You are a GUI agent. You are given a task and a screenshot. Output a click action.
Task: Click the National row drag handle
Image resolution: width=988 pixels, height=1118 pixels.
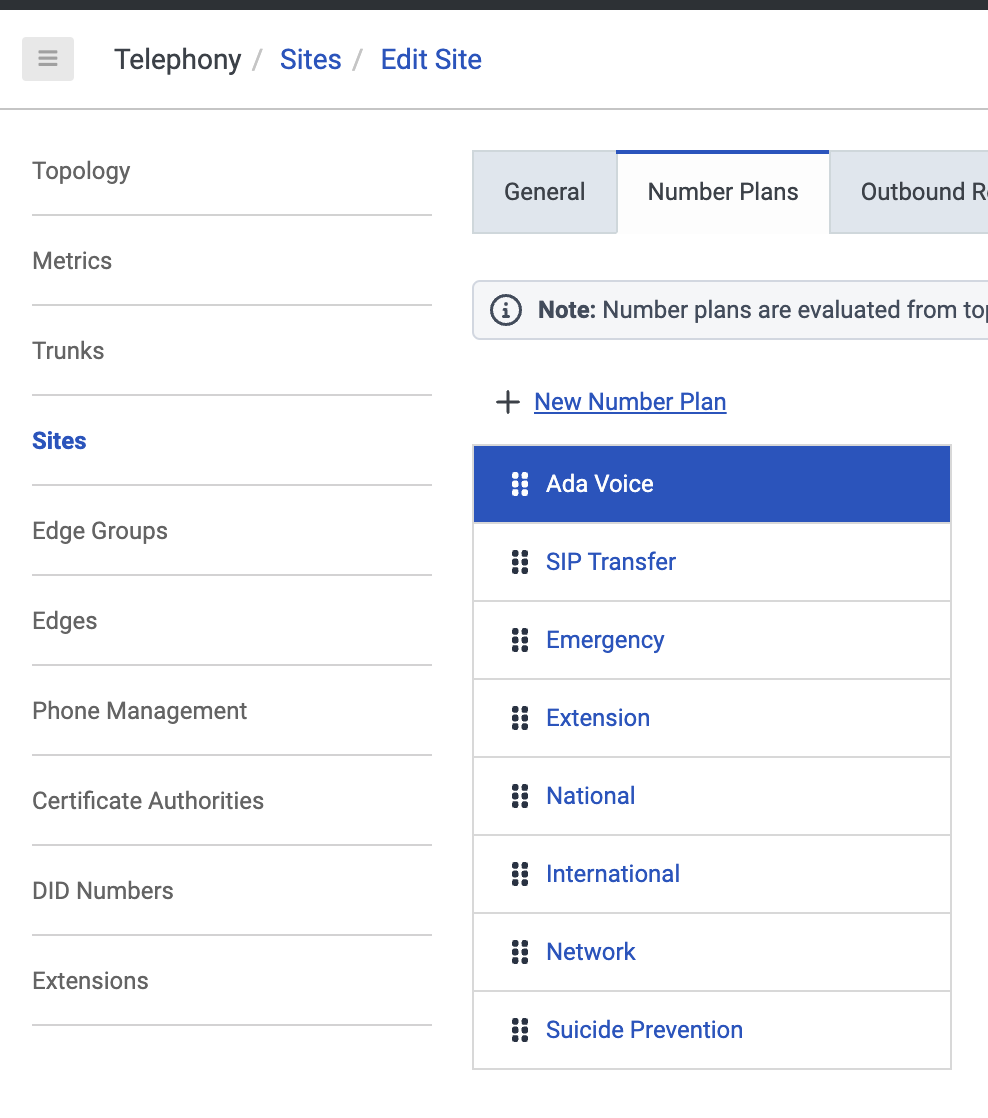click(519, 796)
